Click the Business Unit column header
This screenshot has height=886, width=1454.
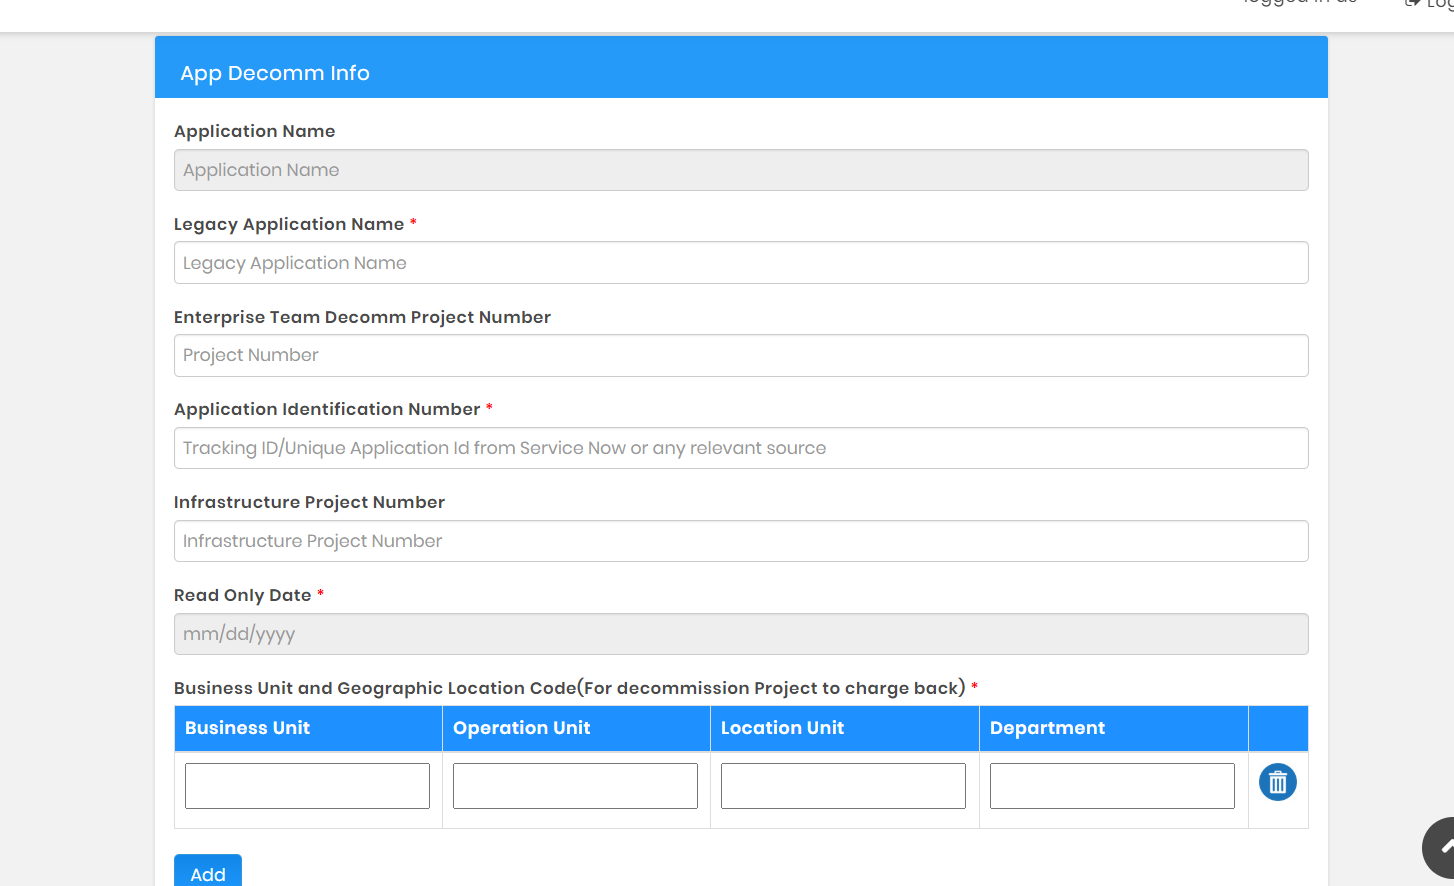pos(247,727)
